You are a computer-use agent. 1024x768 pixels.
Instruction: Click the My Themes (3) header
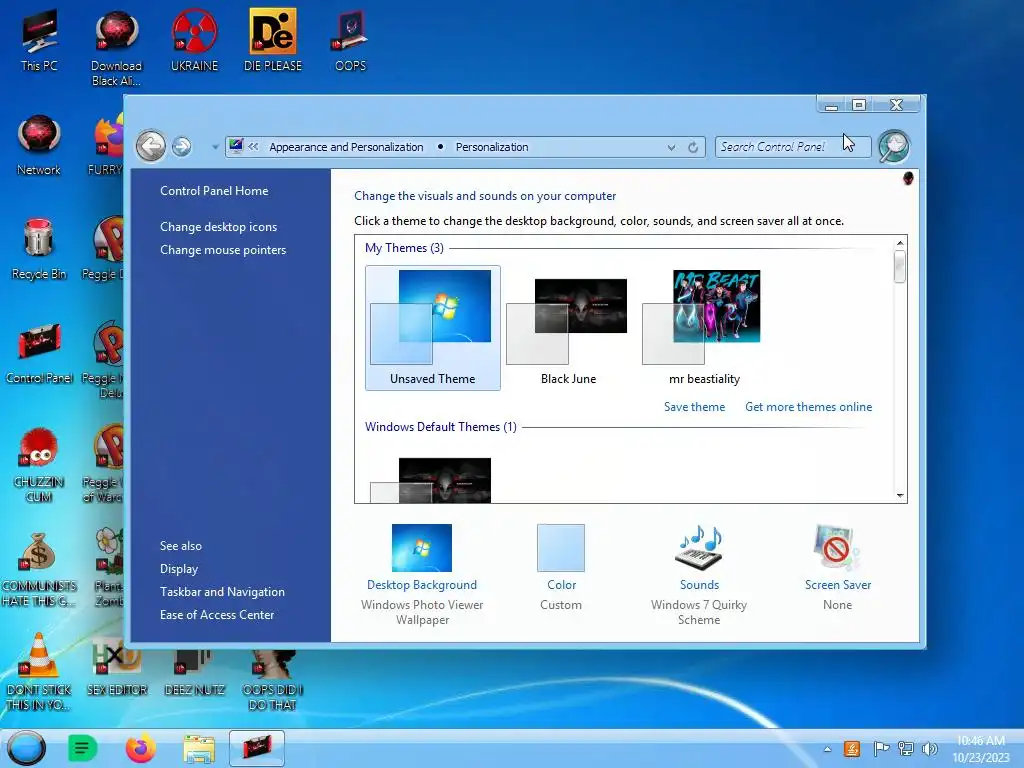404,248
